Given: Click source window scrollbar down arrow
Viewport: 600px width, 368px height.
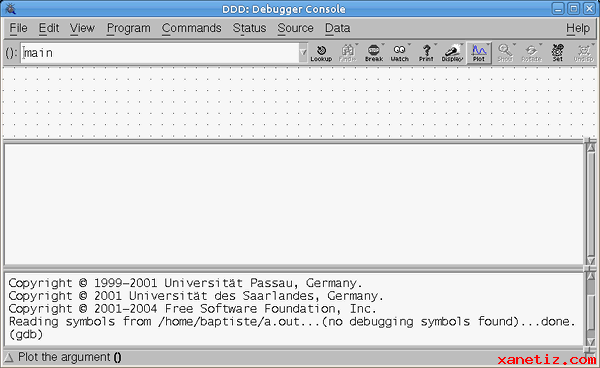Looking at the screenshot, I should click(x=591, y=261).
